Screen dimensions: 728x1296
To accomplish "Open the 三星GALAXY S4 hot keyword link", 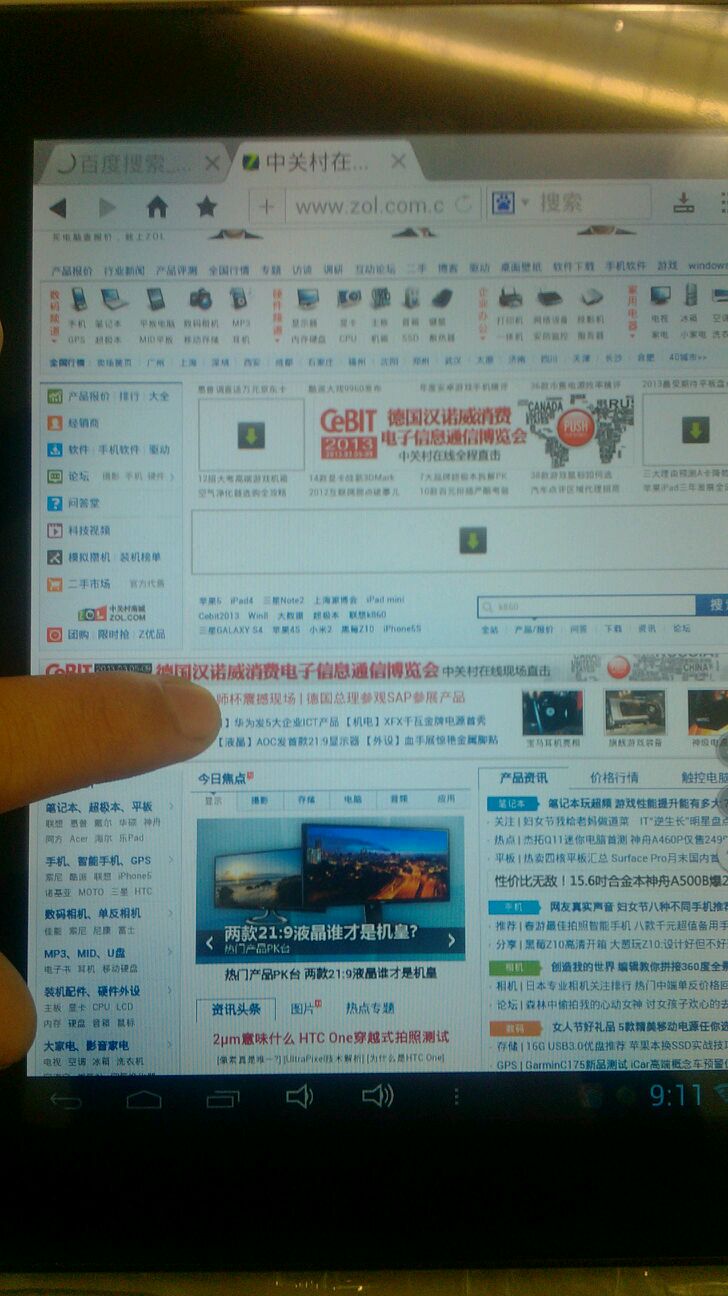I will [231, 630].
